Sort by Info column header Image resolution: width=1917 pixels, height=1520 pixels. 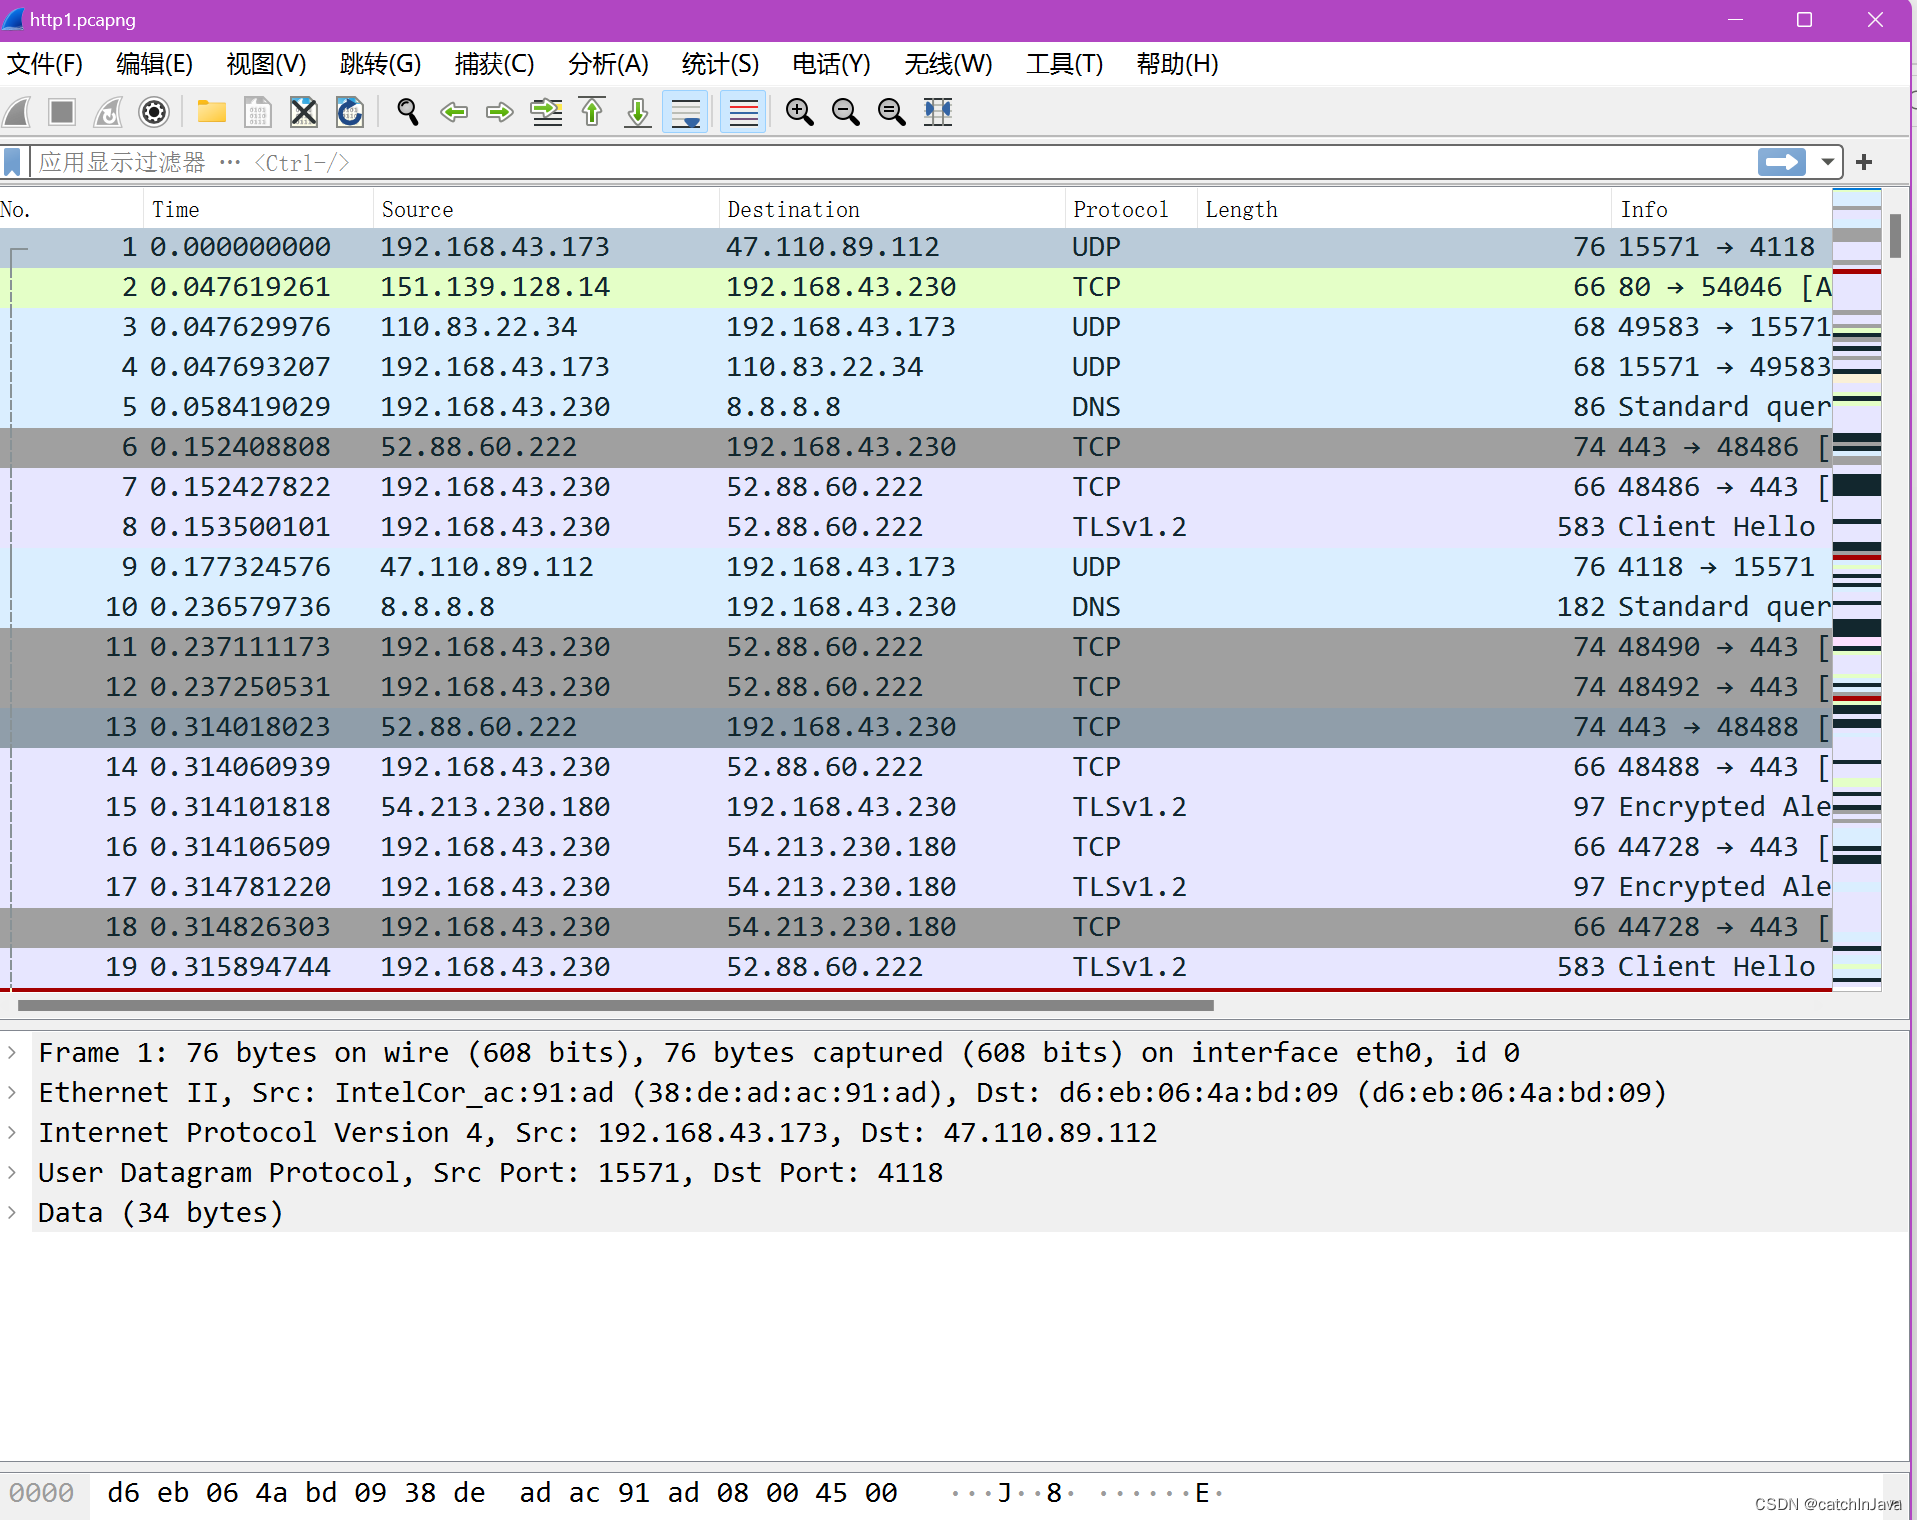tap(1721, 209)
